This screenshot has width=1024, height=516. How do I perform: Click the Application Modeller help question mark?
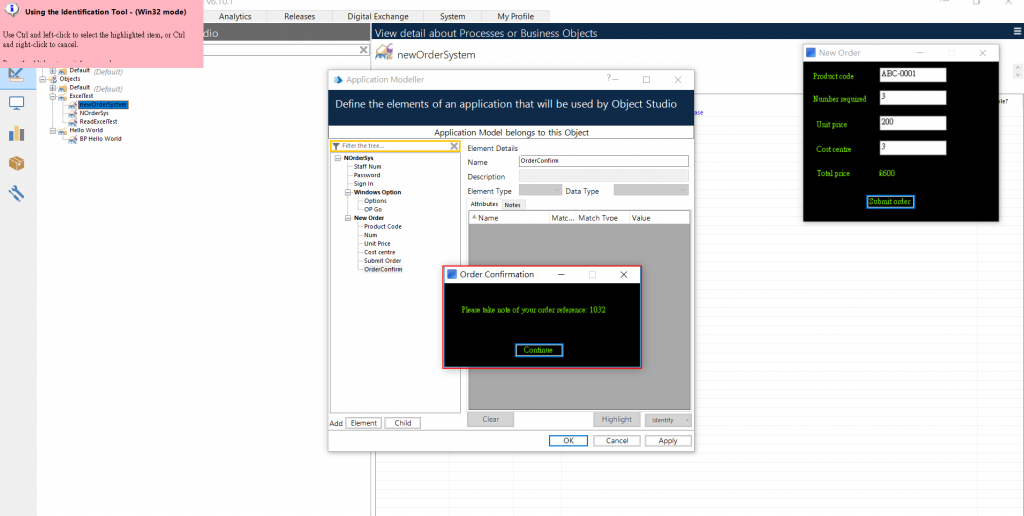[x=609, y=78]
